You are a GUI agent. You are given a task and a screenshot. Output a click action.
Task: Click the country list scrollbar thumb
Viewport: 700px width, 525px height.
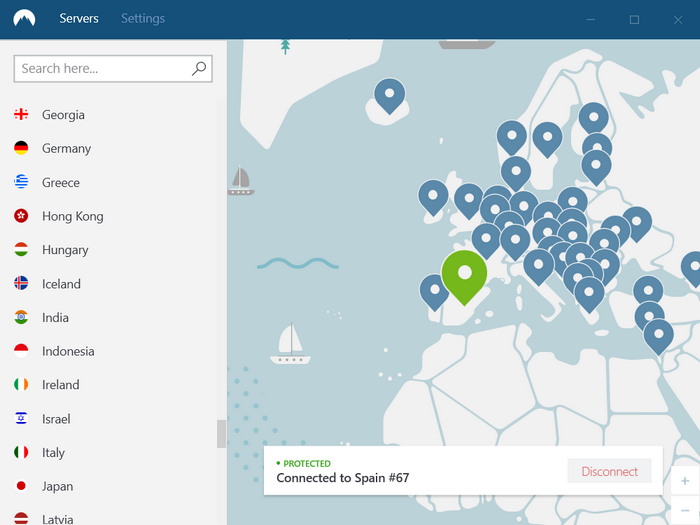(221, 433)
